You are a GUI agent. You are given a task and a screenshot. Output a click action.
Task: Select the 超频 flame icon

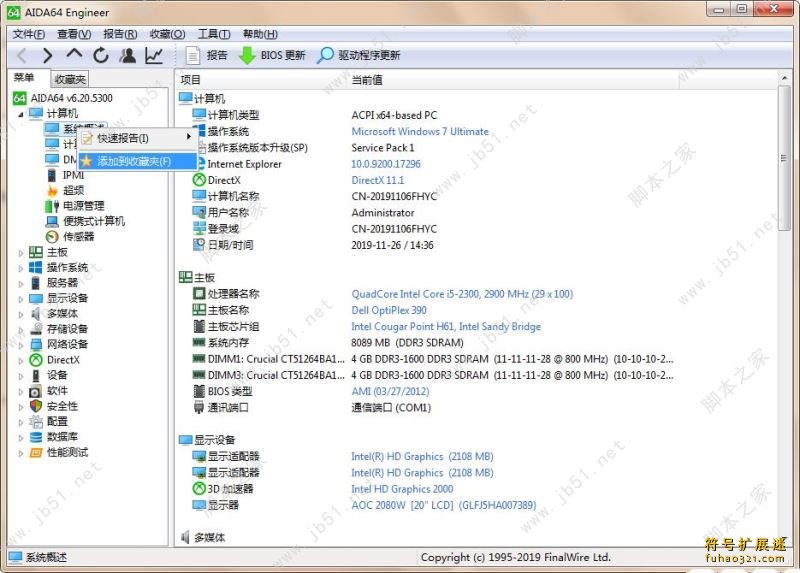(52, 190)
